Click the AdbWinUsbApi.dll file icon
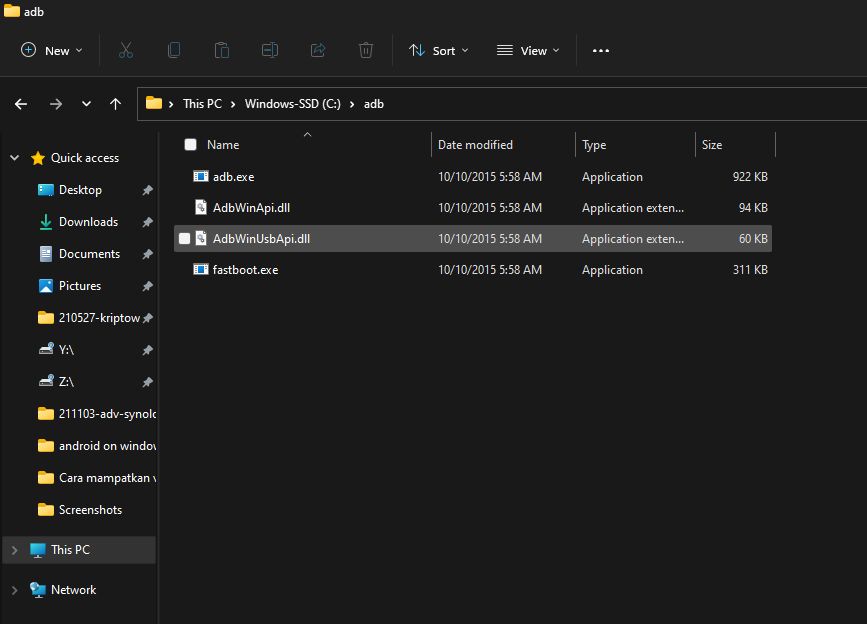The height and width of the screenshot is (624, 867). (201, 238)
